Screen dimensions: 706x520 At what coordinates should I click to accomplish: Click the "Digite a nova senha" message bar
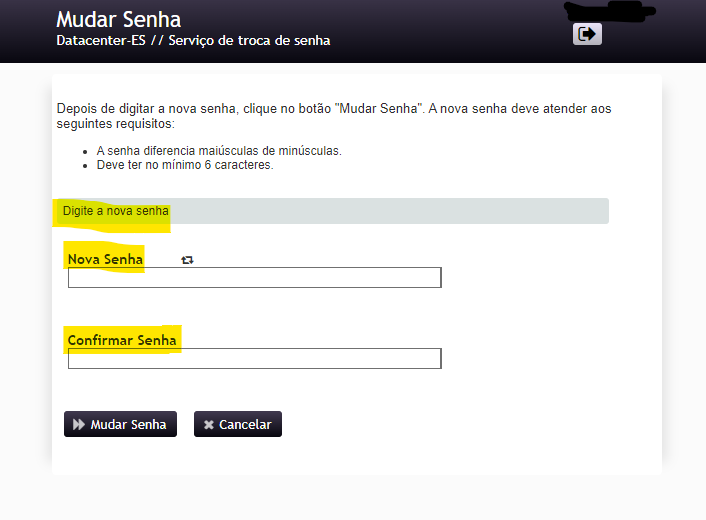click(x=330, y=211)
